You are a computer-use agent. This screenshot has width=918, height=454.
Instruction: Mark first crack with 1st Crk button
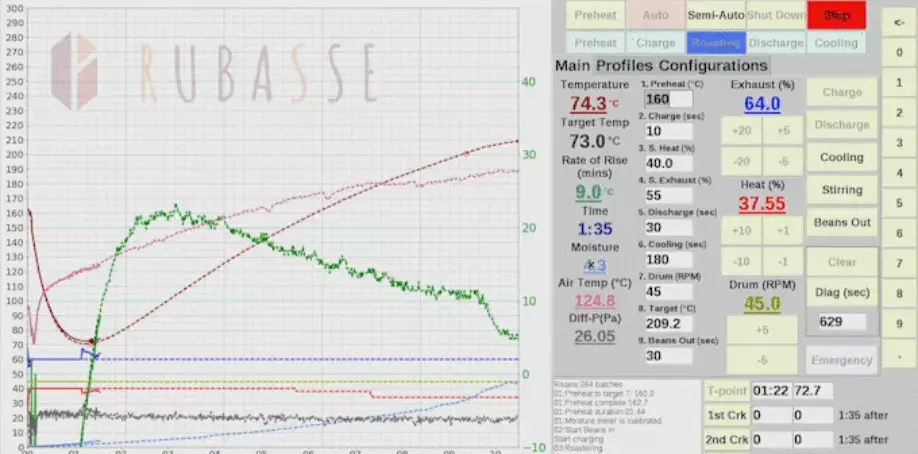(726, 414)
